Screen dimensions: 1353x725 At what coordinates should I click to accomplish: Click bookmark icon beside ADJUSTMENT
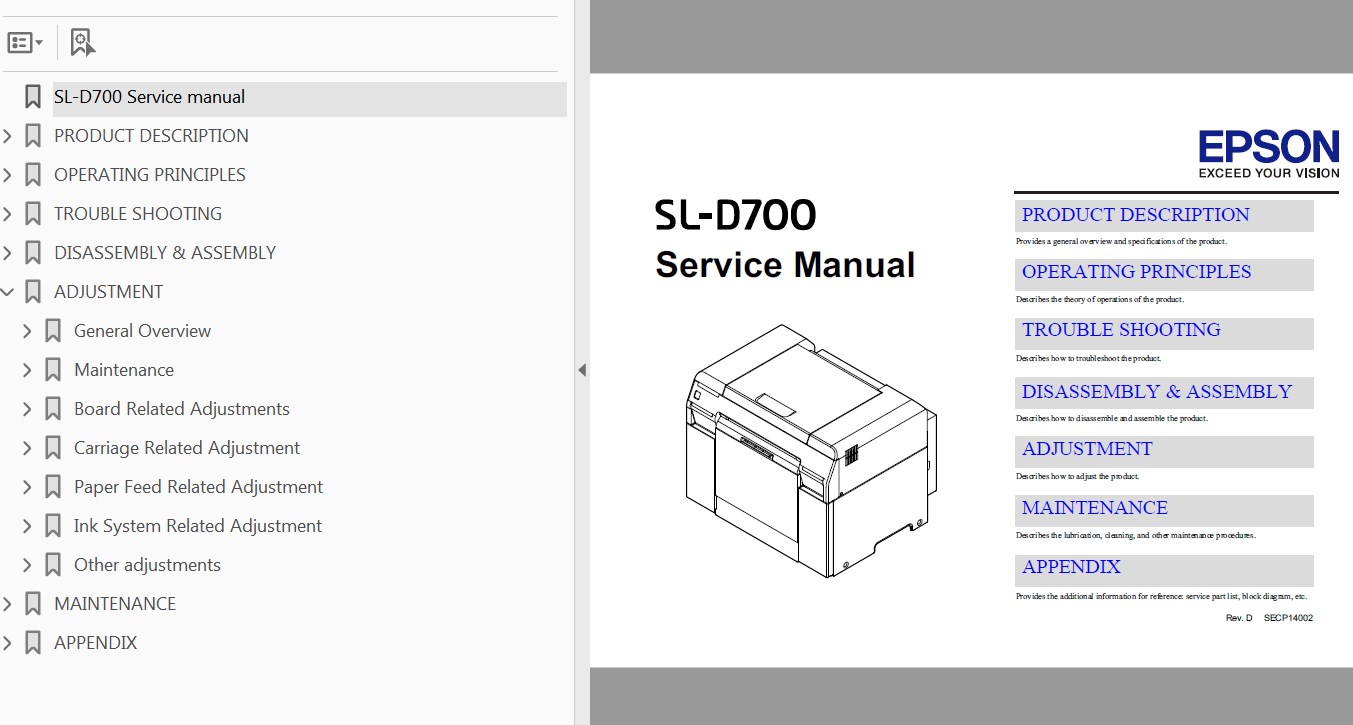click(x=33, y=292)
